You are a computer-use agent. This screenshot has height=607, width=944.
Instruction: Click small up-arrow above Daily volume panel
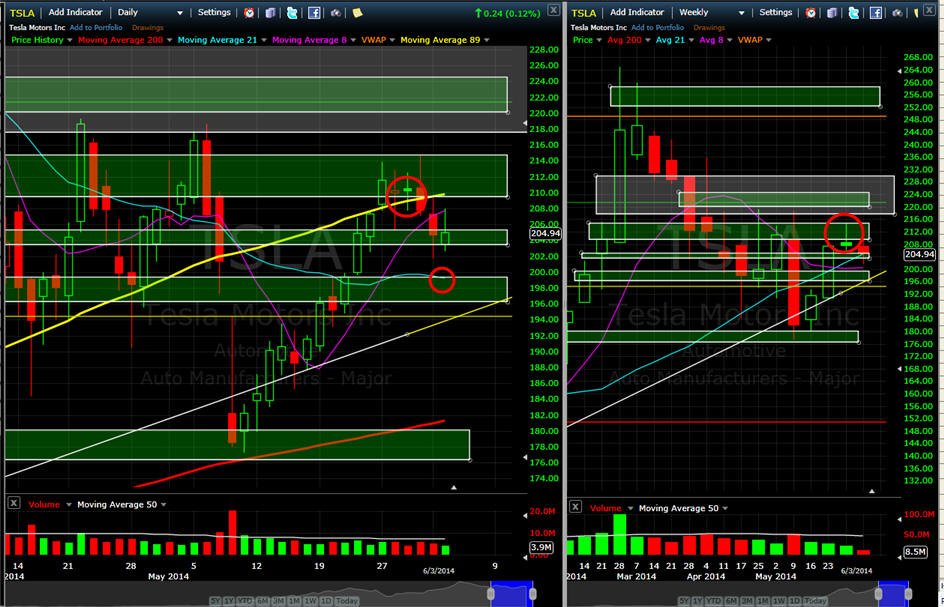click(454, 488)
